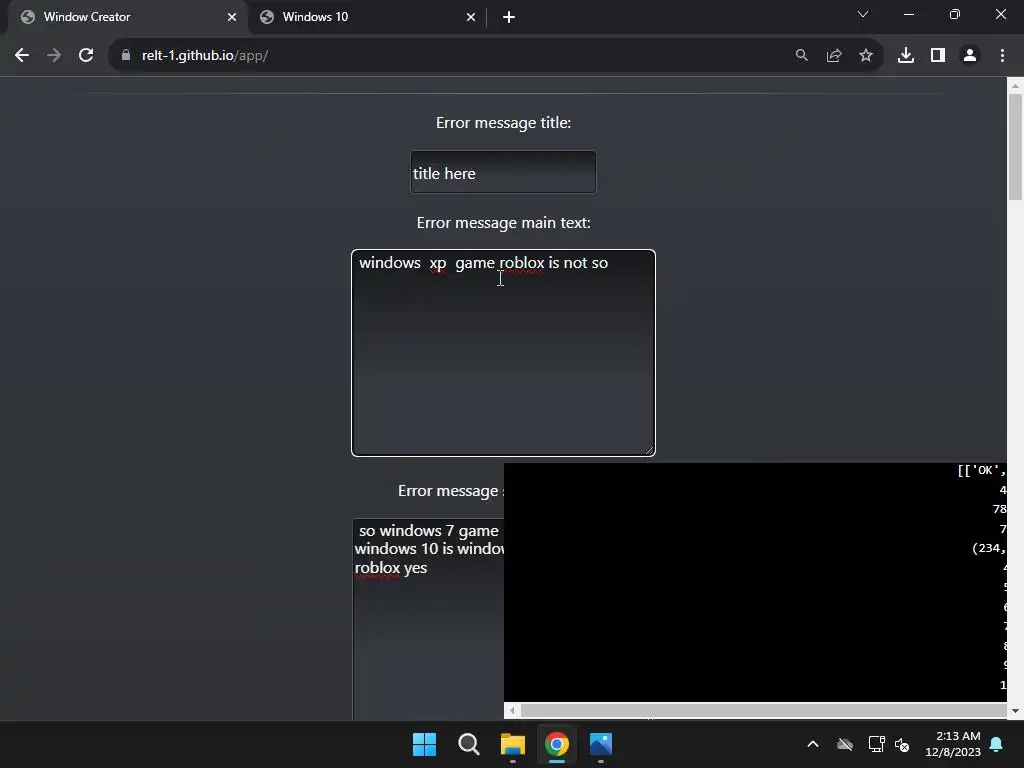This screenshot has width=1024, height=768.
Task: Open Chrome three-dot menu
Action: coord(1002,56)
